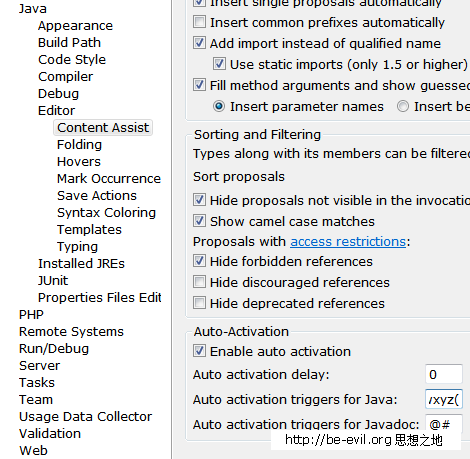This screenshot has height=459, width=470.
Task: Select the Insert best guessed radio button
Action: click(x=403, y=107)
